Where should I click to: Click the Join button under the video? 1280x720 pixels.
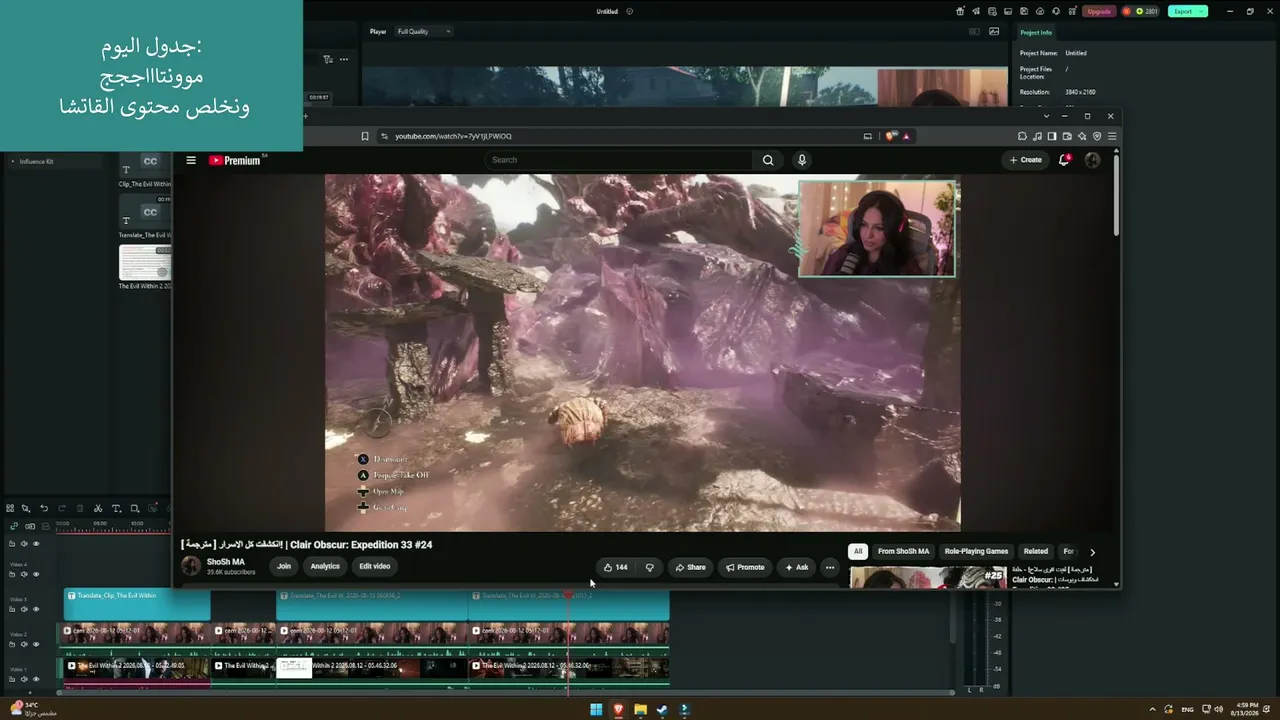284,566
